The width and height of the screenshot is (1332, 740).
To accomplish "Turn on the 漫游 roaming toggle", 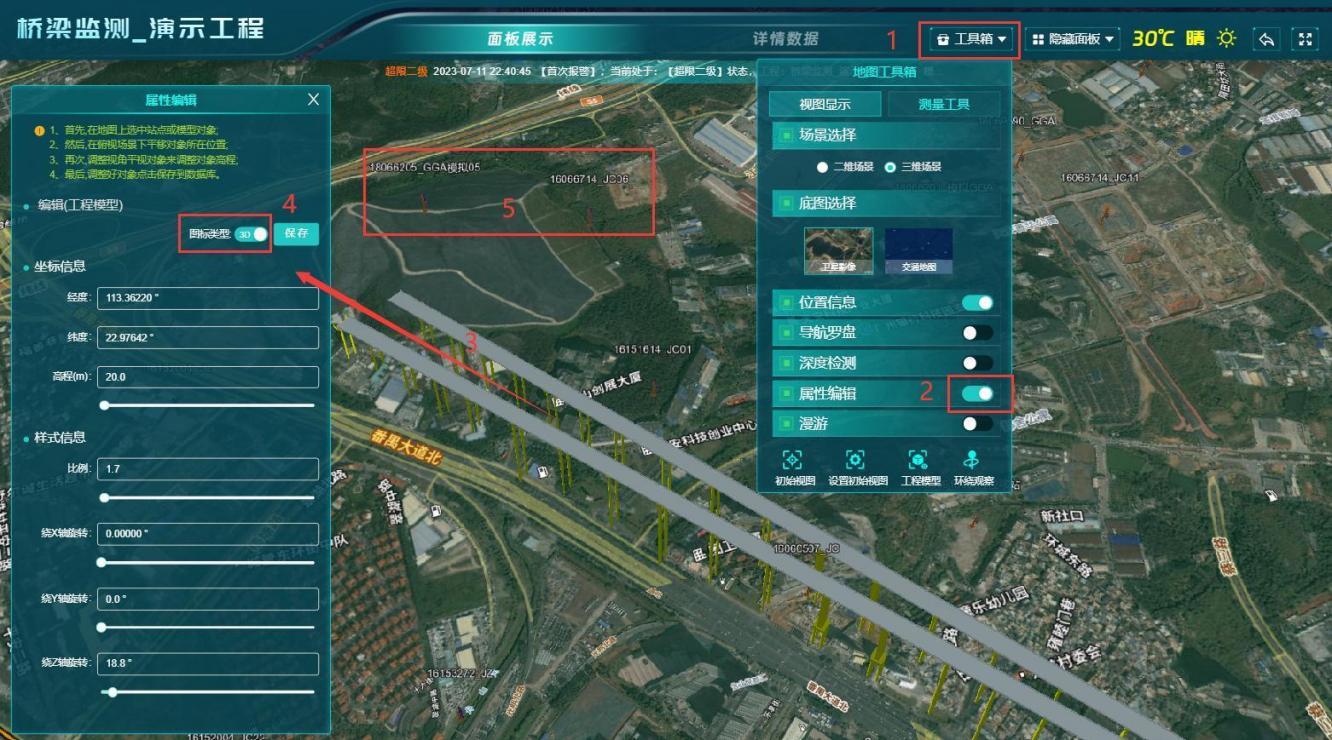I will [x=977, y=424].
